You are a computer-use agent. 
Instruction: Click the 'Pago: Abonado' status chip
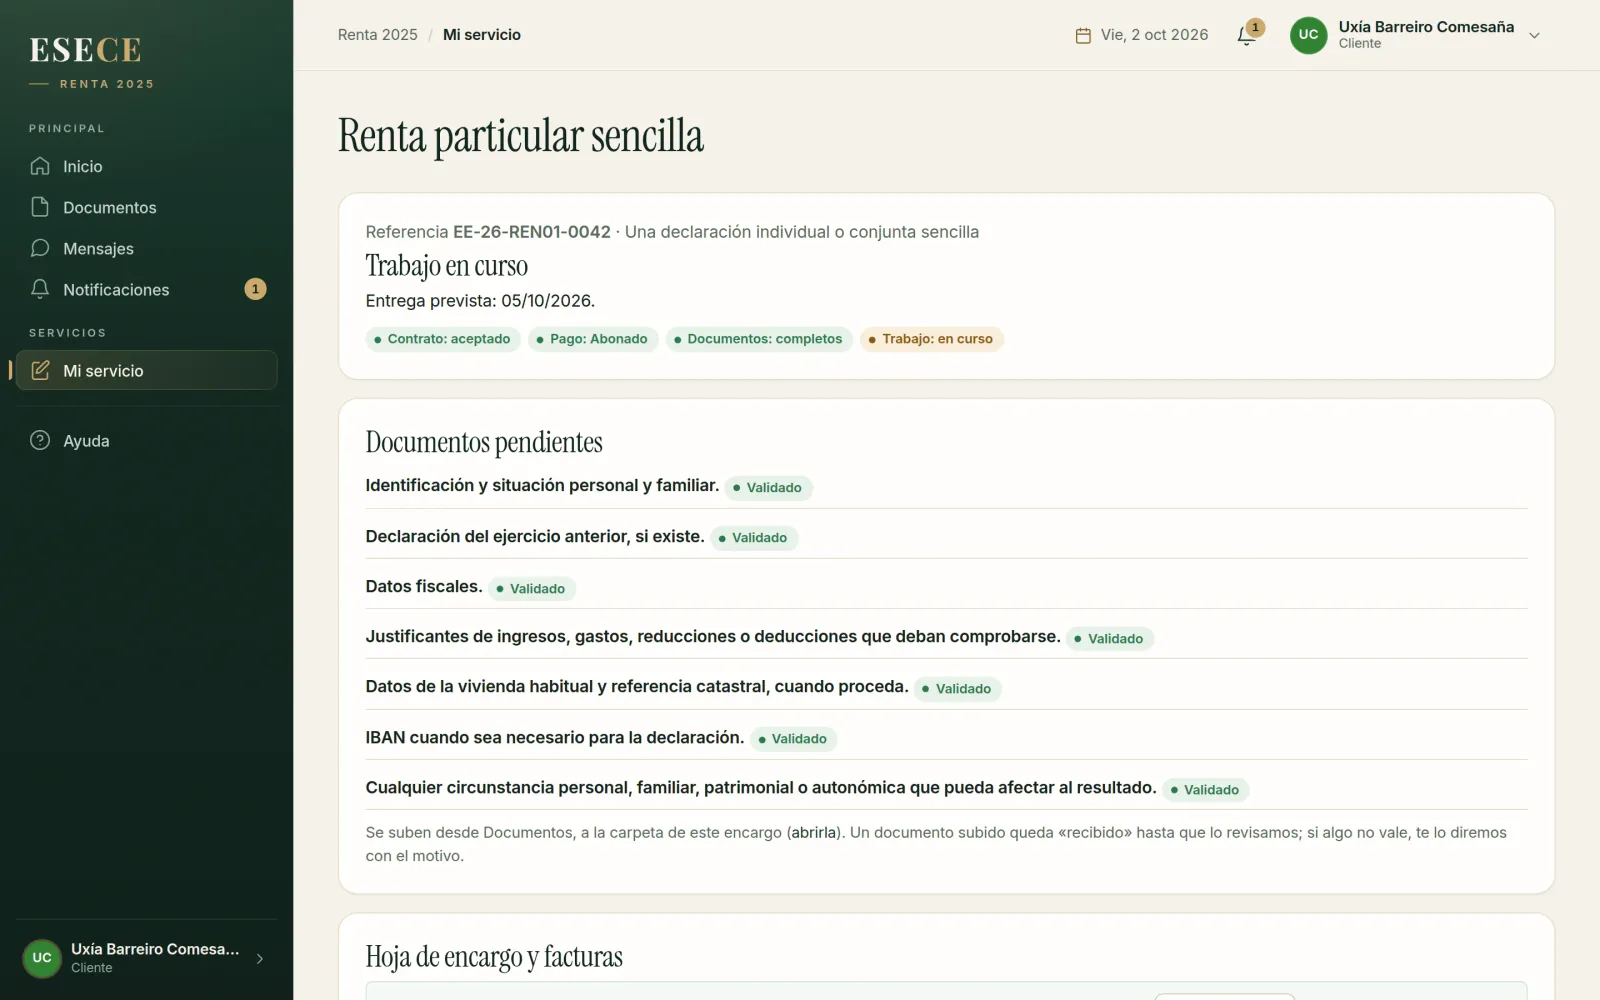pos(593,339)
